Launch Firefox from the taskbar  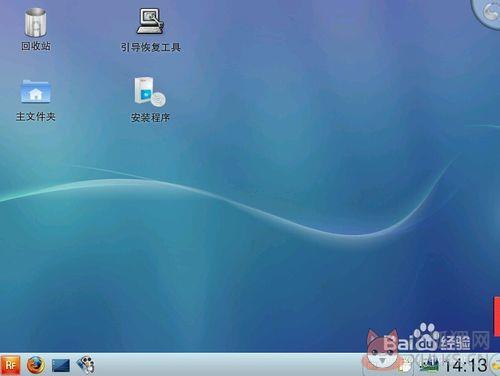click(36, 365)
